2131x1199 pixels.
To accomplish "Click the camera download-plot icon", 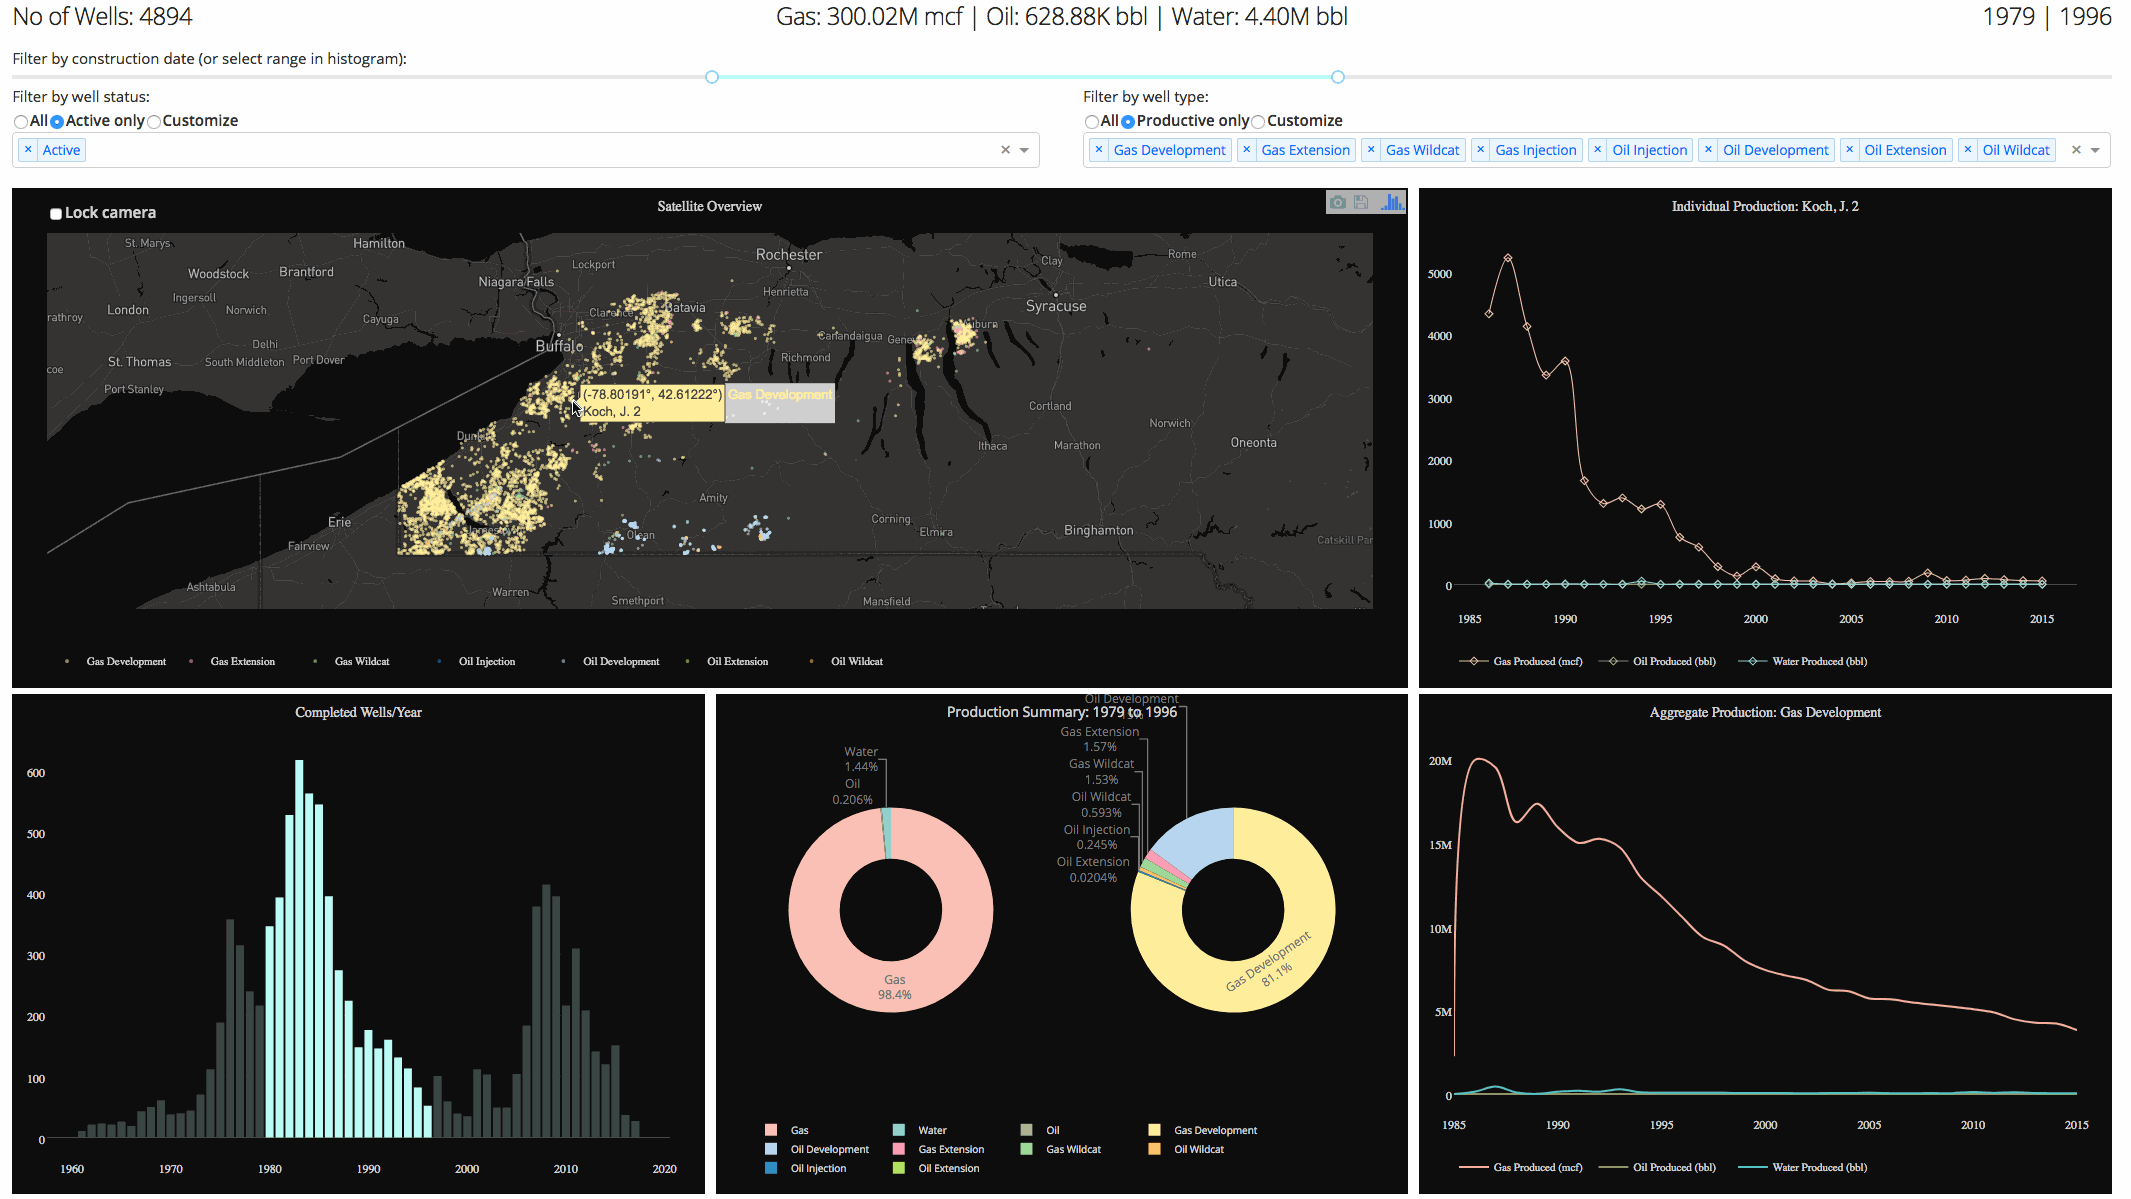I will click(1337, 202).
